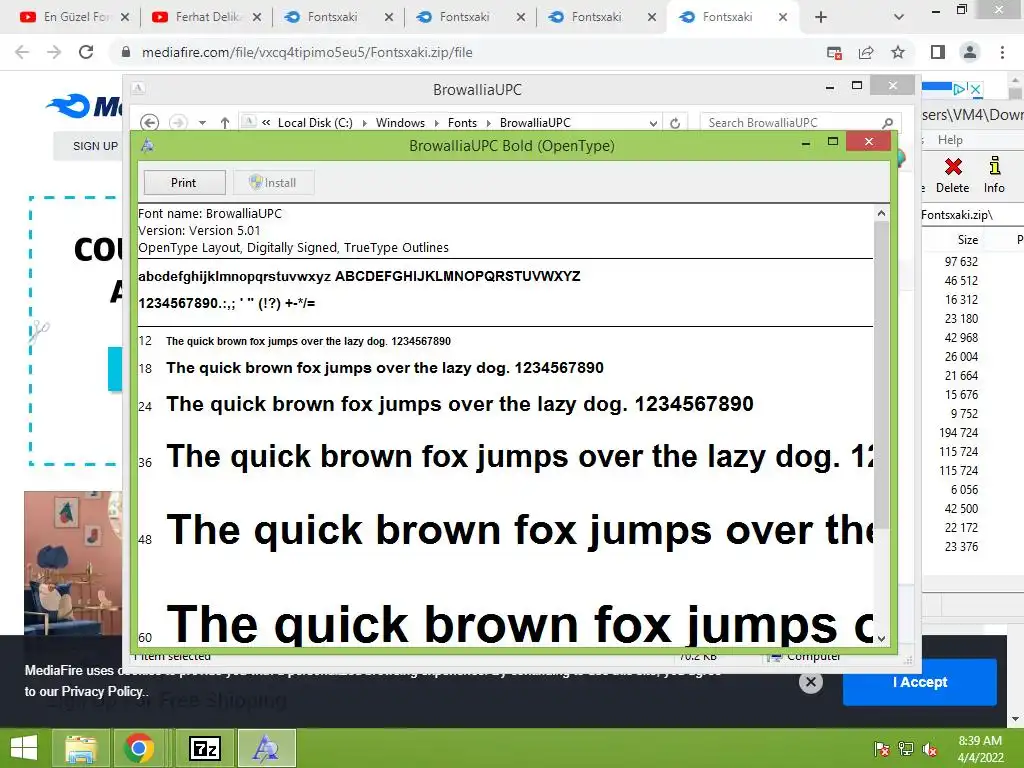Open Google Chrome from the taskbar

(138, 748)
